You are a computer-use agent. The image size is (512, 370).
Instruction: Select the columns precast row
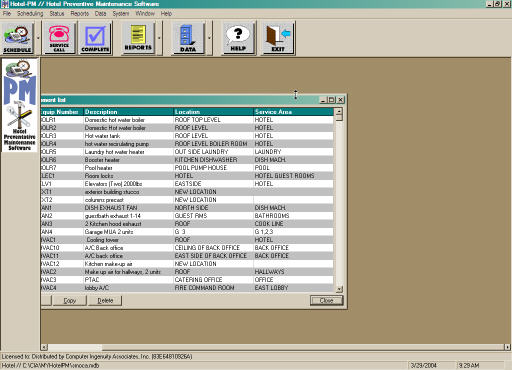[x=187, y=200]
